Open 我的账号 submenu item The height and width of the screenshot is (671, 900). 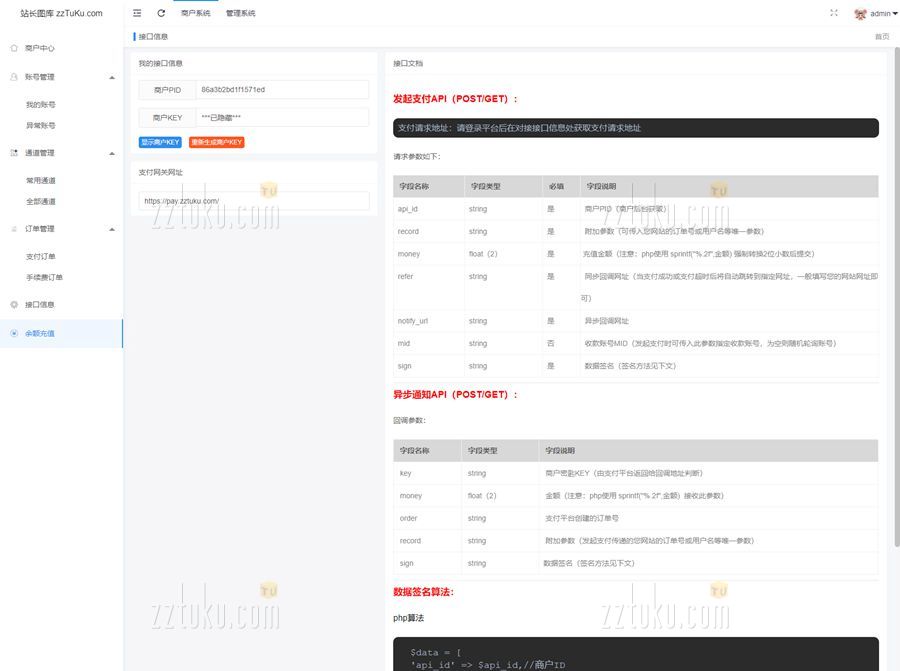click(41, 104)
